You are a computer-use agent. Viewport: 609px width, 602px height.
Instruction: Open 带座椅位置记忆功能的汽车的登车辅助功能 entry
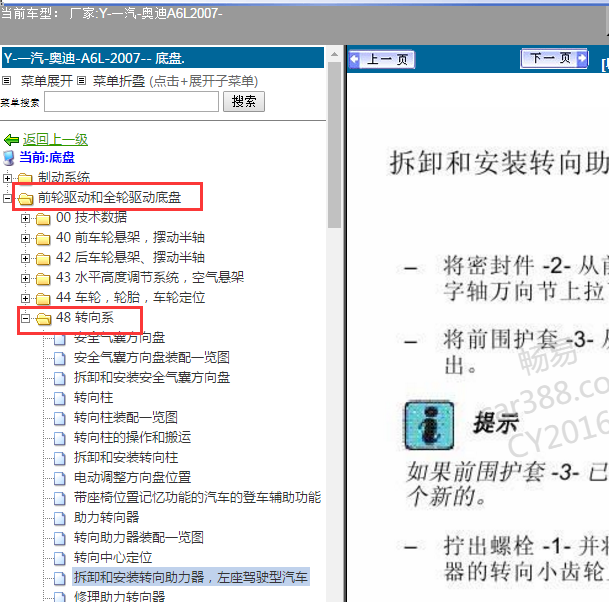(197, 498)
